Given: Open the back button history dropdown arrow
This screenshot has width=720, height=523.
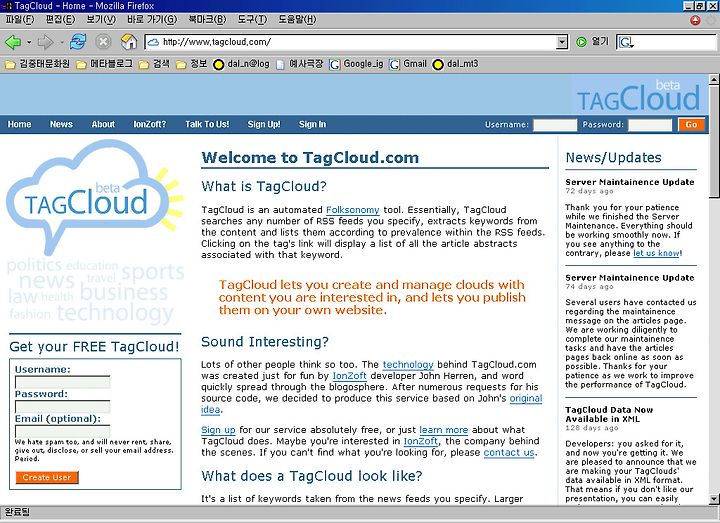Looking at the screenshot, I should (29, 42).
